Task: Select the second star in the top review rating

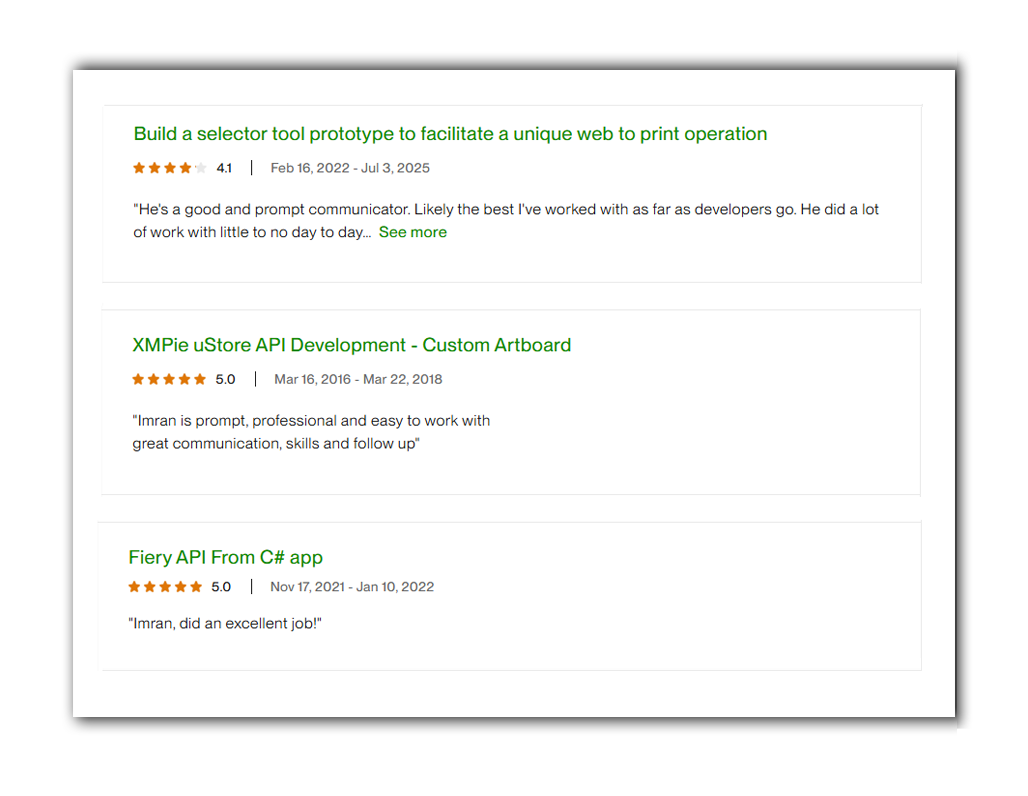Action: [x=153, y=168]
